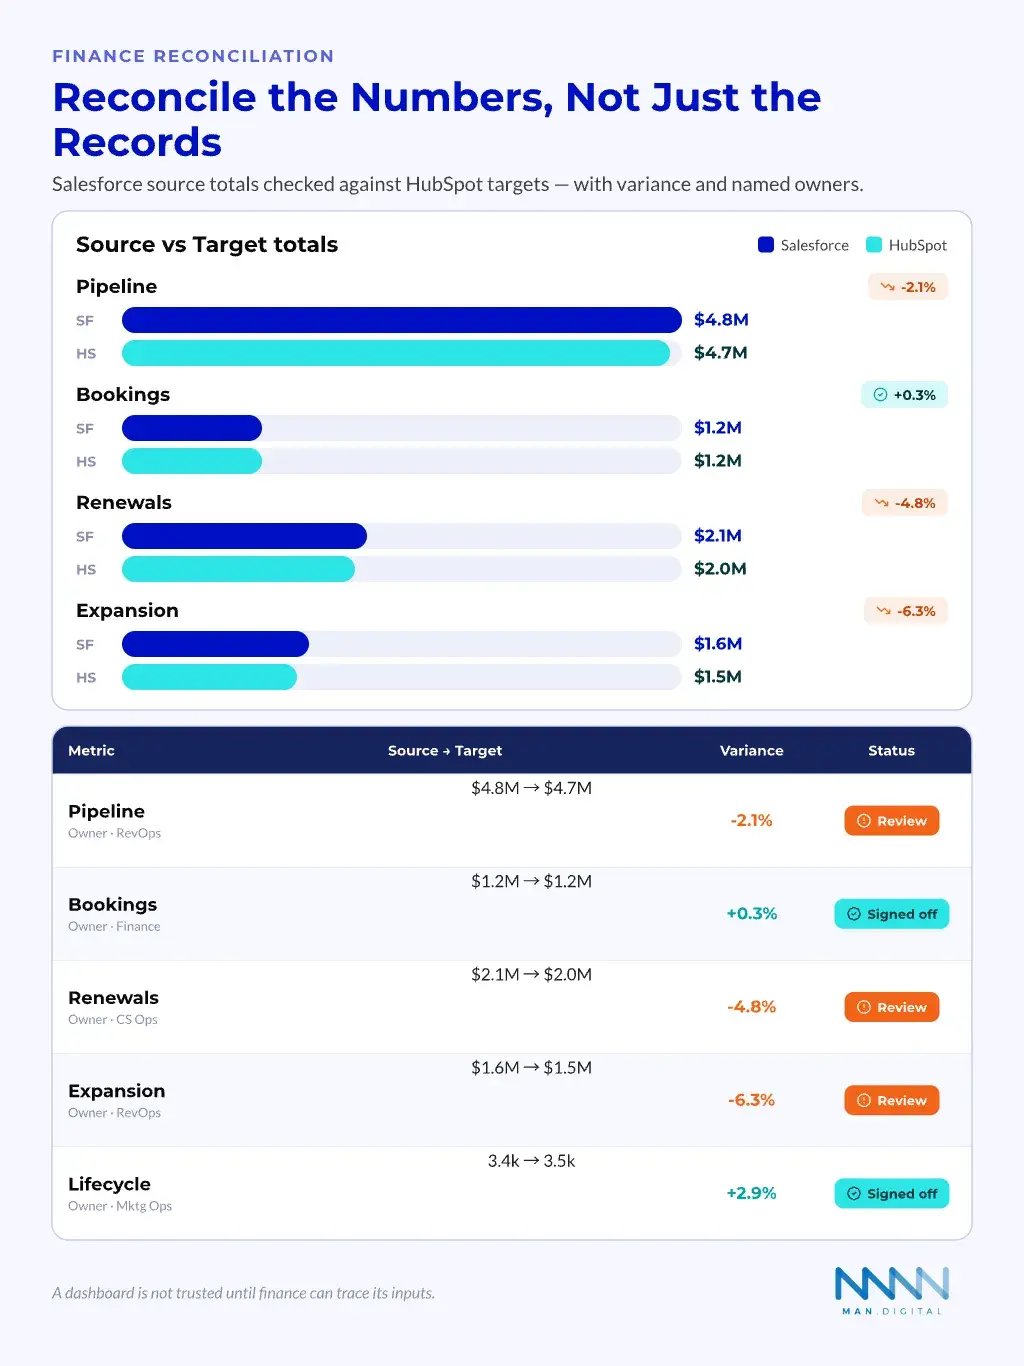Click the Pipeline metric name in table
1024x1366 pixels.
tap(106, 811)
